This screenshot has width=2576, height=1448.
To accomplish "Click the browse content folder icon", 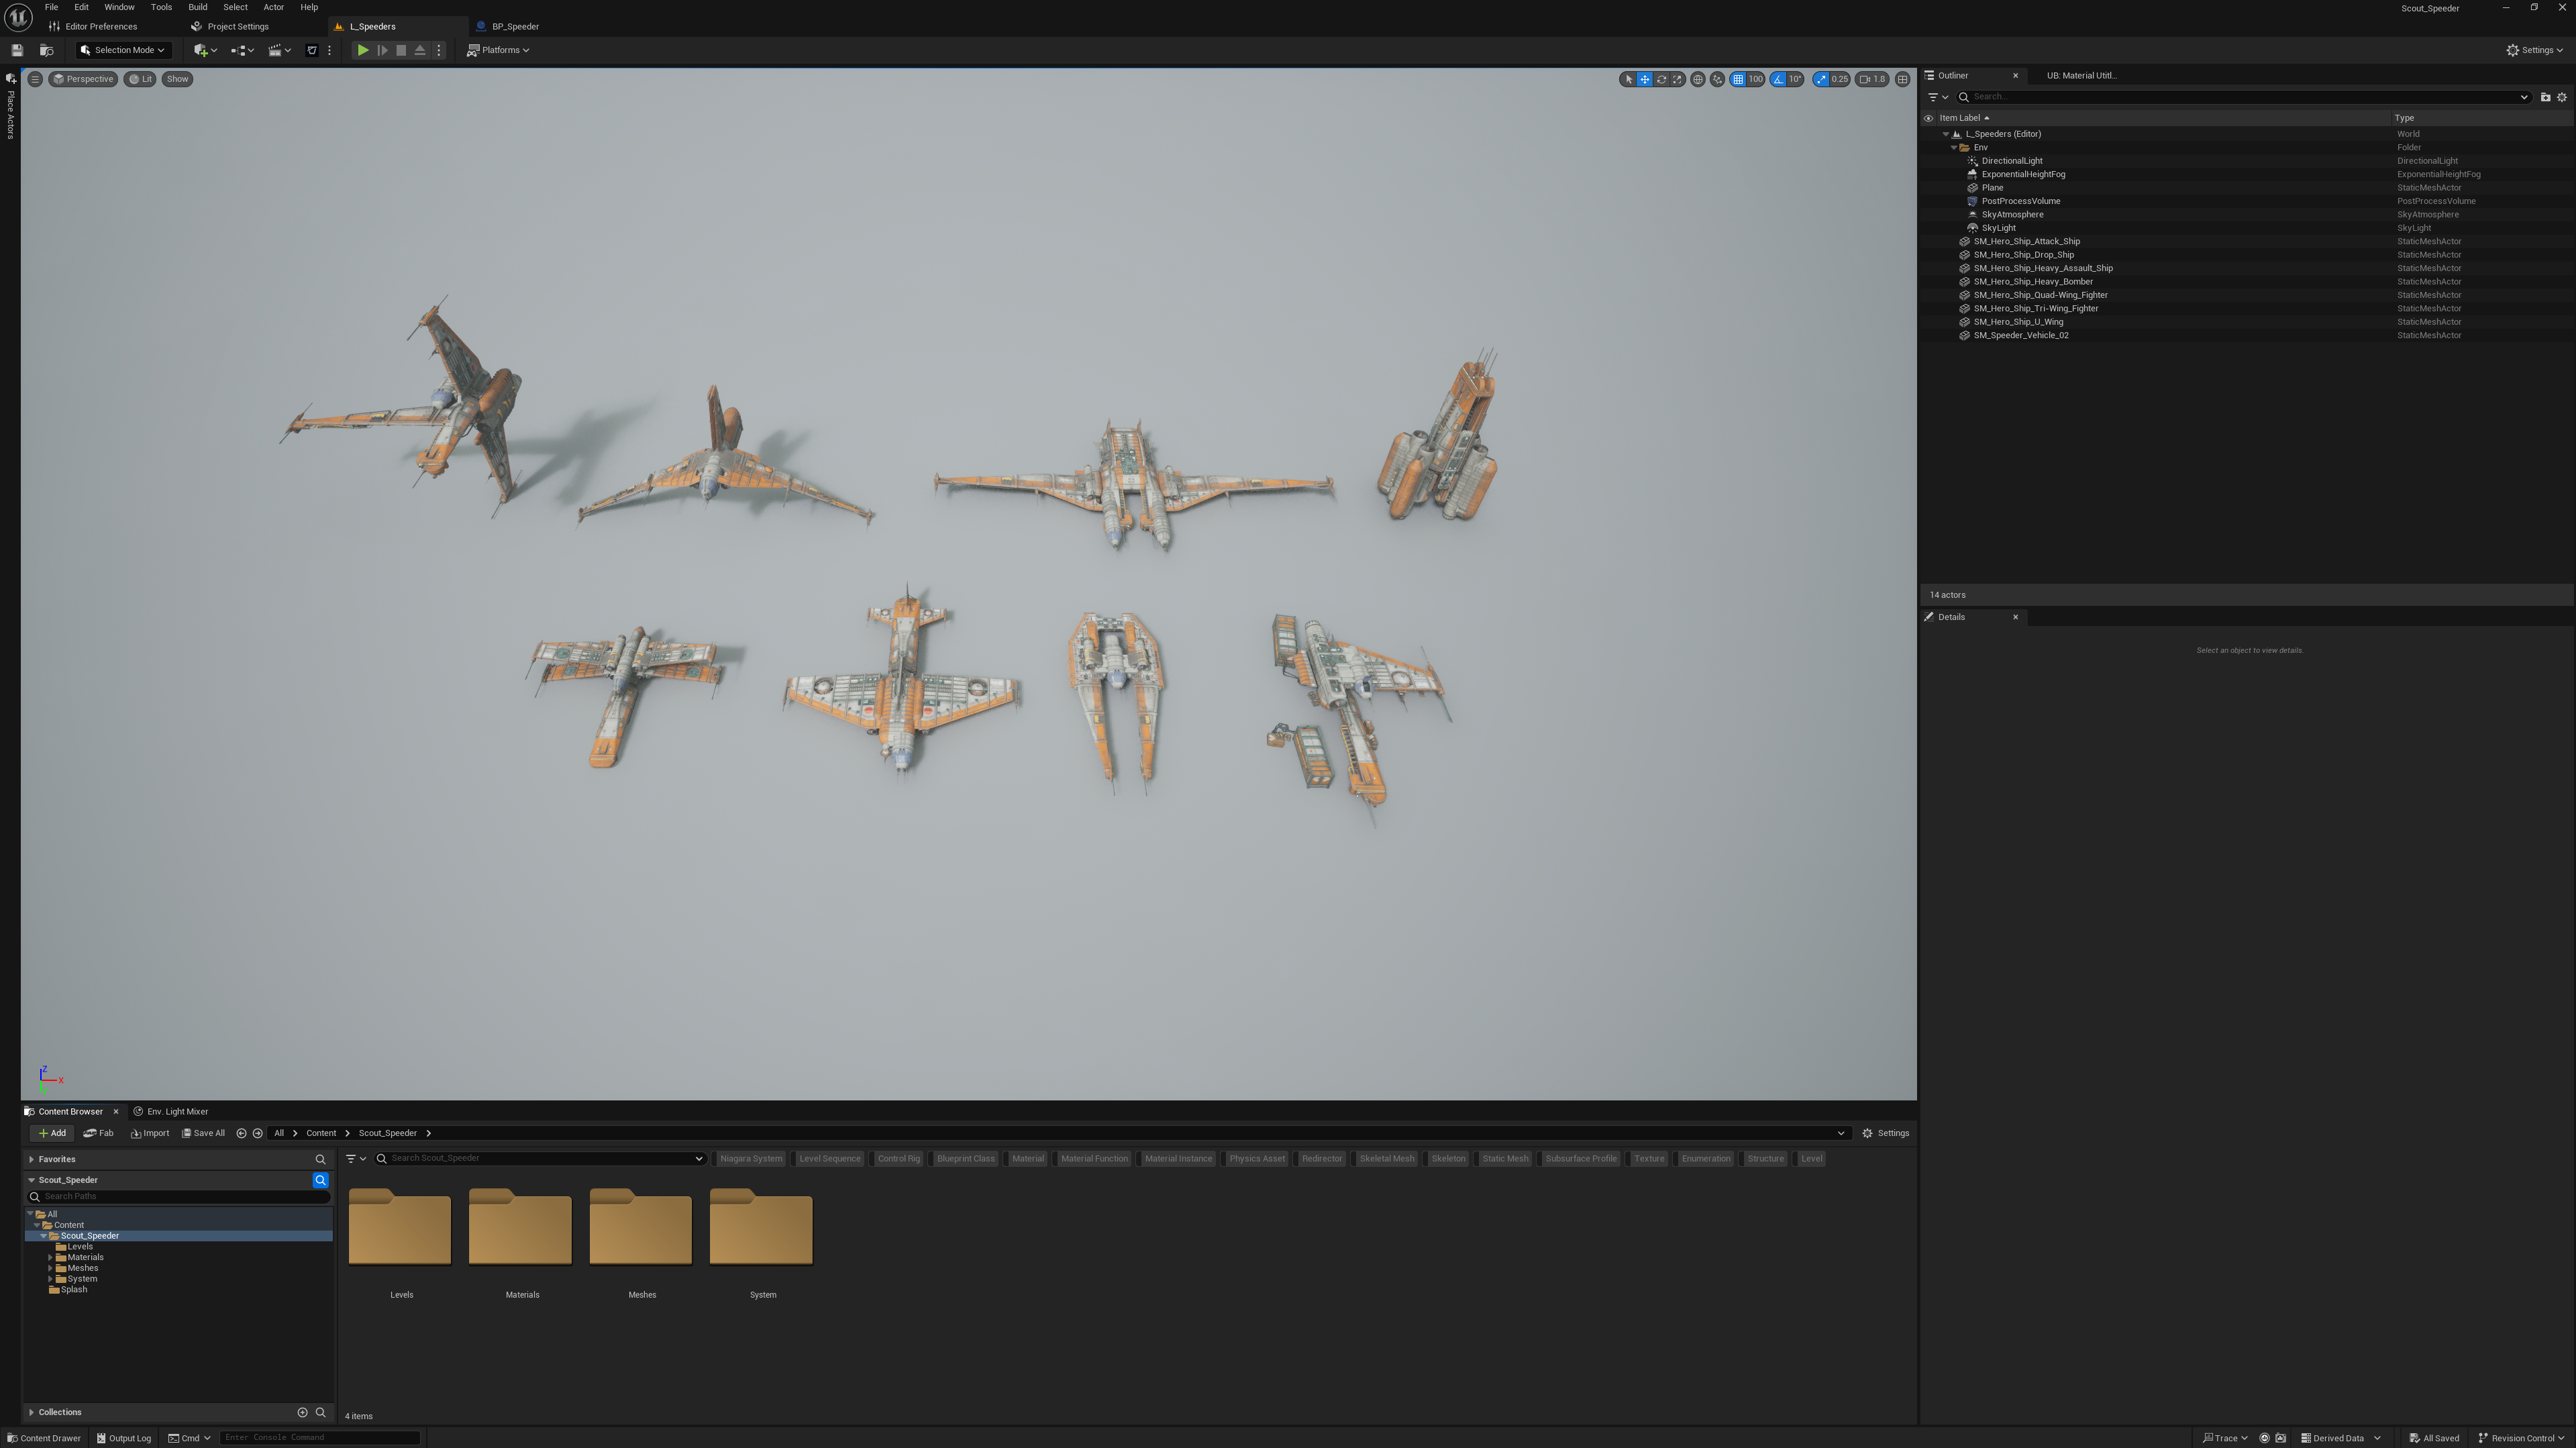I will pos(46,50).
